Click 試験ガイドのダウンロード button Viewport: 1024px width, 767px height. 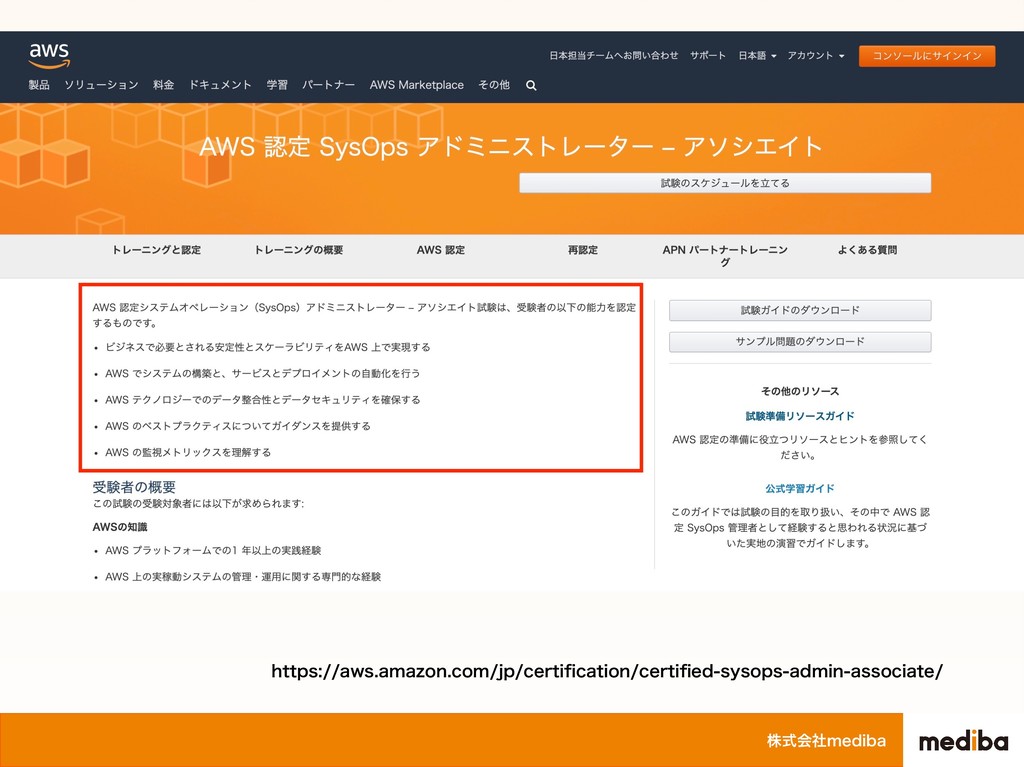800,310
